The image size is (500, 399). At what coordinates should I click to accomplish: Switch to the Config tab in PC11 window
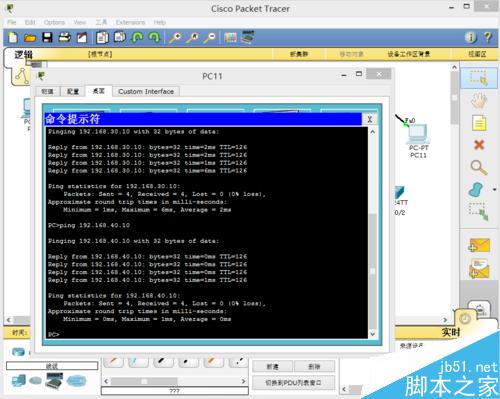73,91
